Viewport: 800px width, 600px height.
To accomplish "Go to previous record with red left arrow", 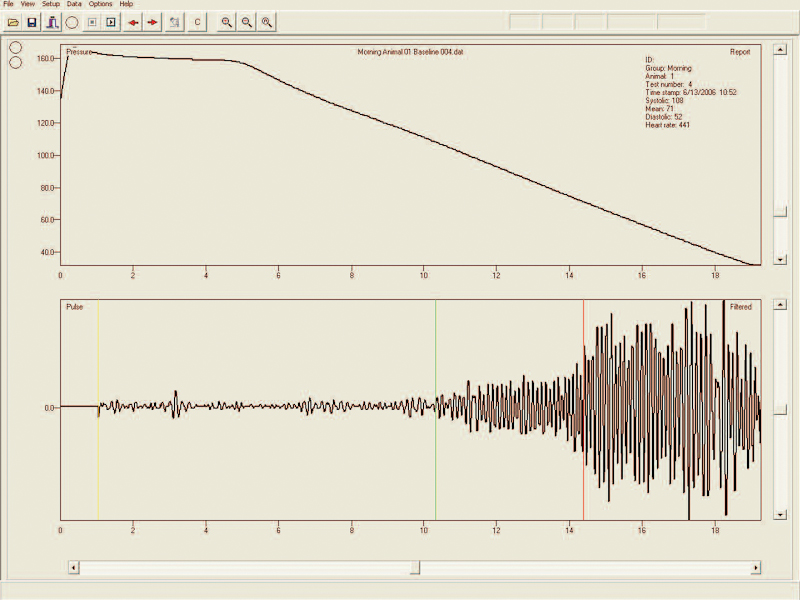I will click(x=133, y=22).
